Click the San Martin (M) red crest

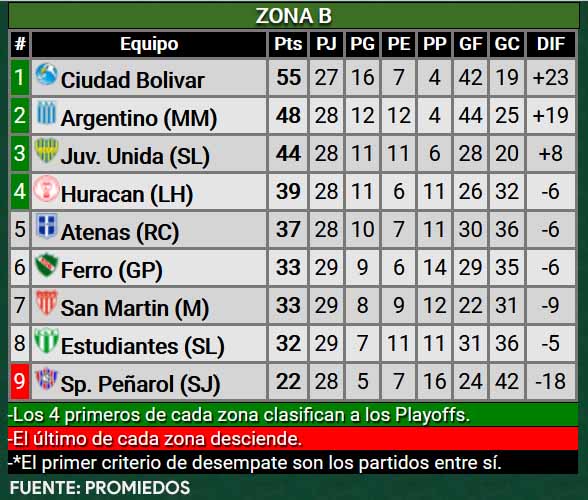point(46,302)
